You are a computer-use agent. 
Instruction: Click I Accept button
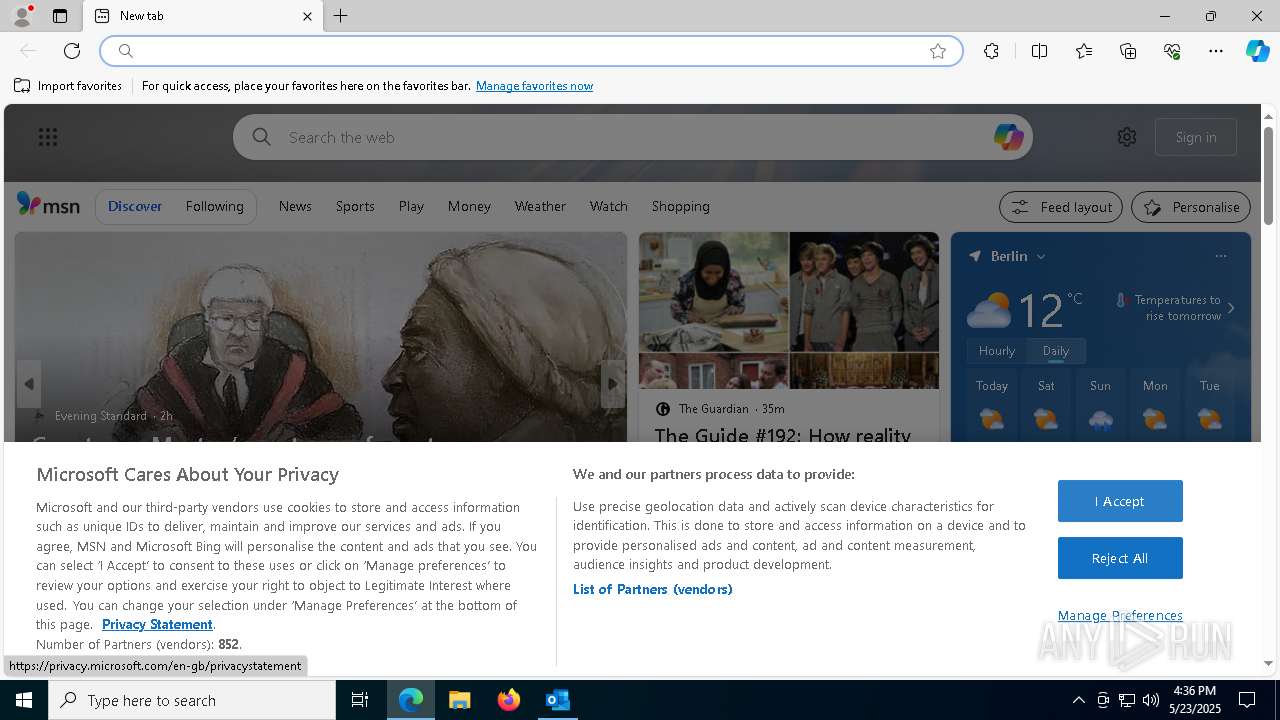click(1120, 501)
